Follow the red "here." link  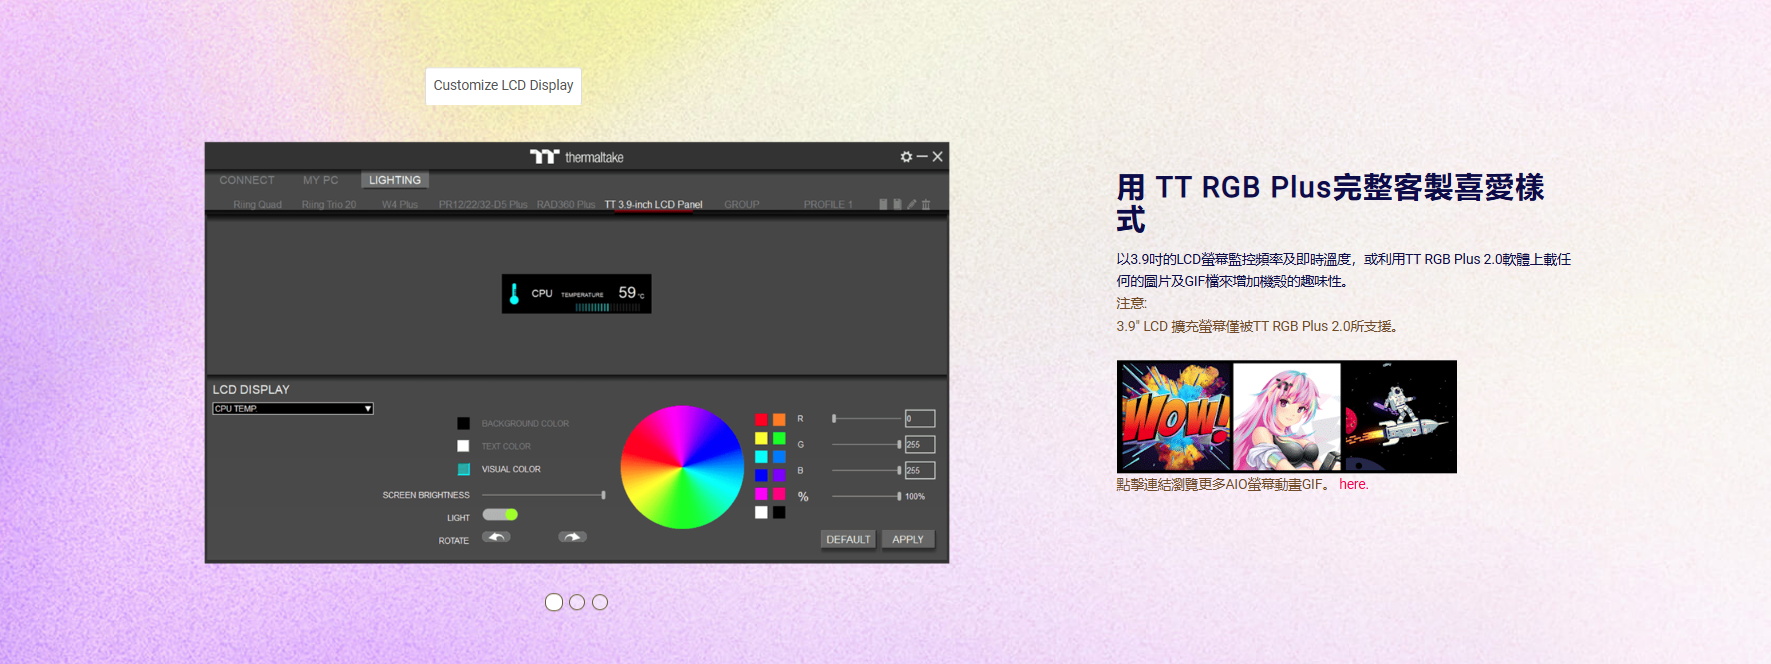pyautogui.click(x=1353, y=485)
